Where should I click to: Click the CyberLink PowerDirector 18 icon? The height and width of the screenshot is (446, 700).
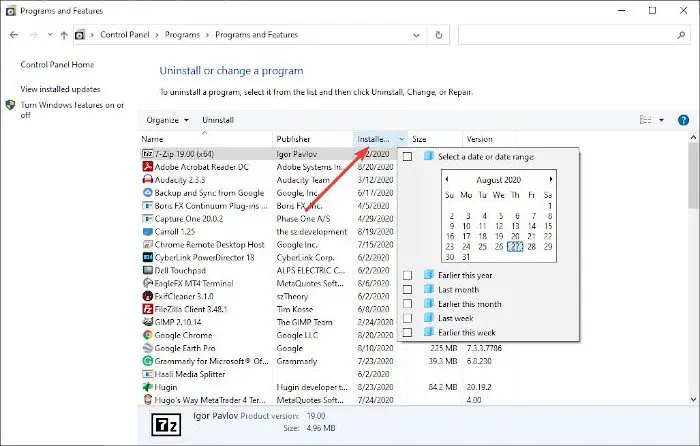click(147, 258)
